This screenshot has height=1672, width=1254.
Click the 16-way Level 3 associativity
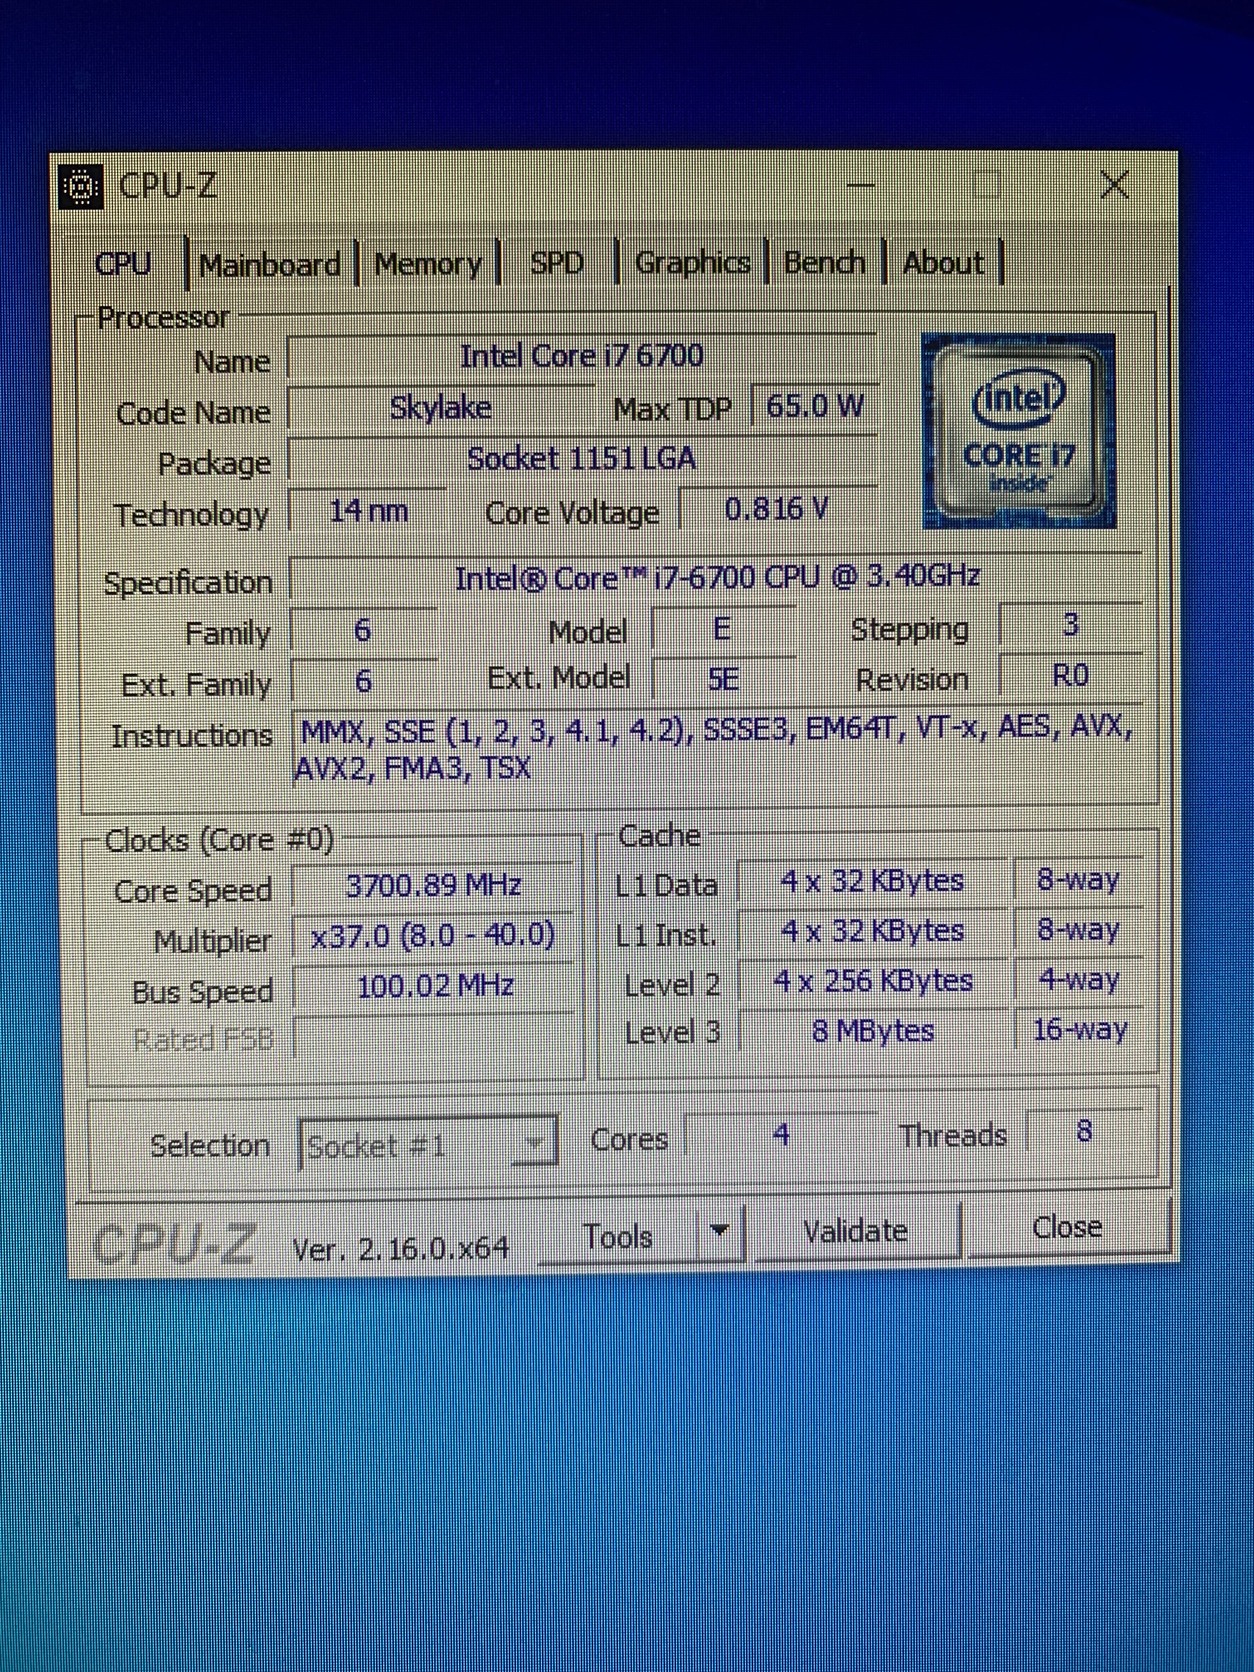1079,1029
